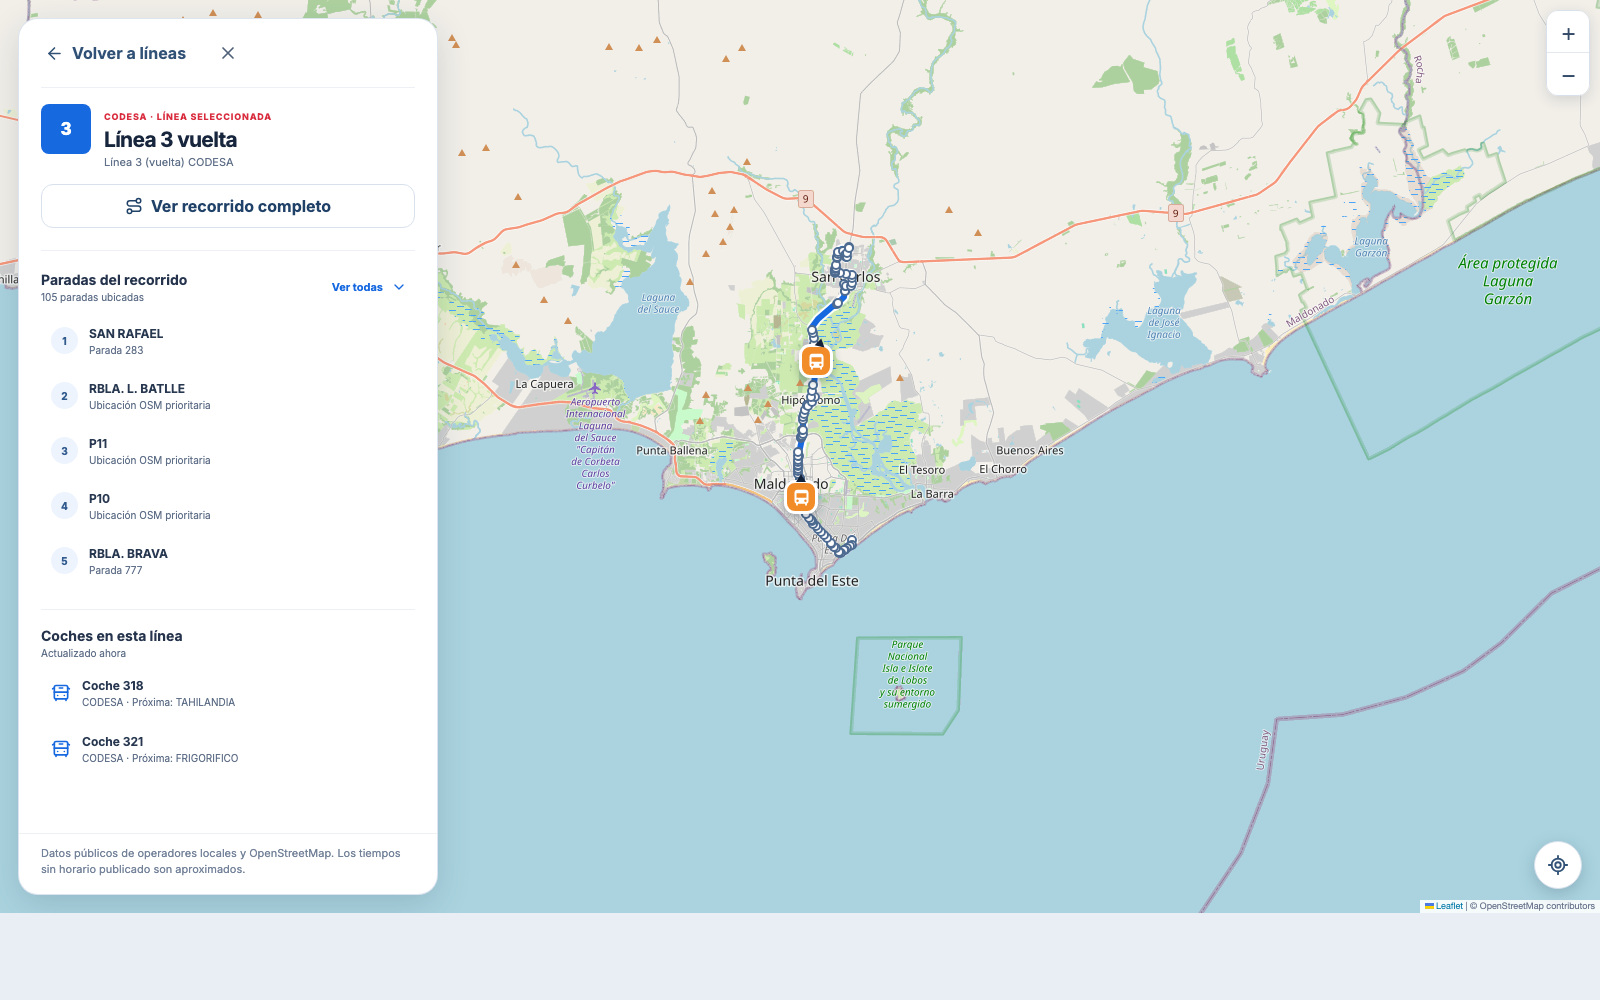Open Ver recorrido completo
1600x1000 pixels.
point(228,206)
